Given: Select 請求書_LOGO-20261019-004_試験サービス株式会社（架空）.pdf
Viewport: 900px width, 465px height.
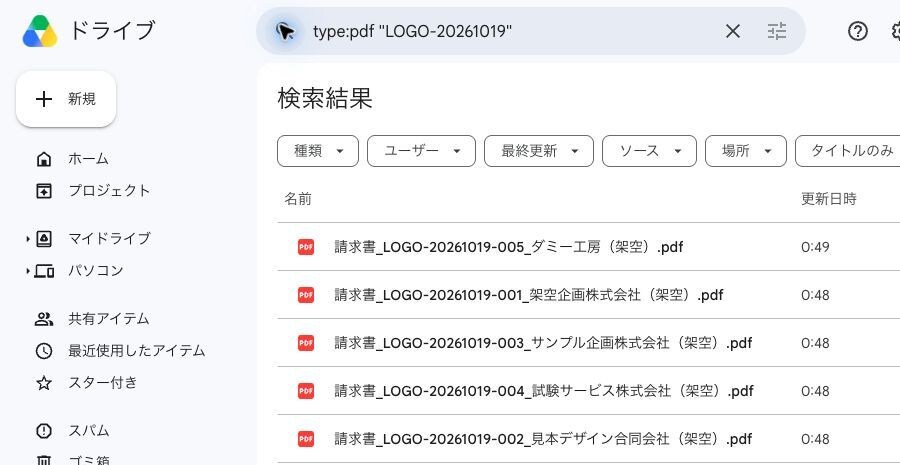Looking at the screenshot, I should point(544,392).
